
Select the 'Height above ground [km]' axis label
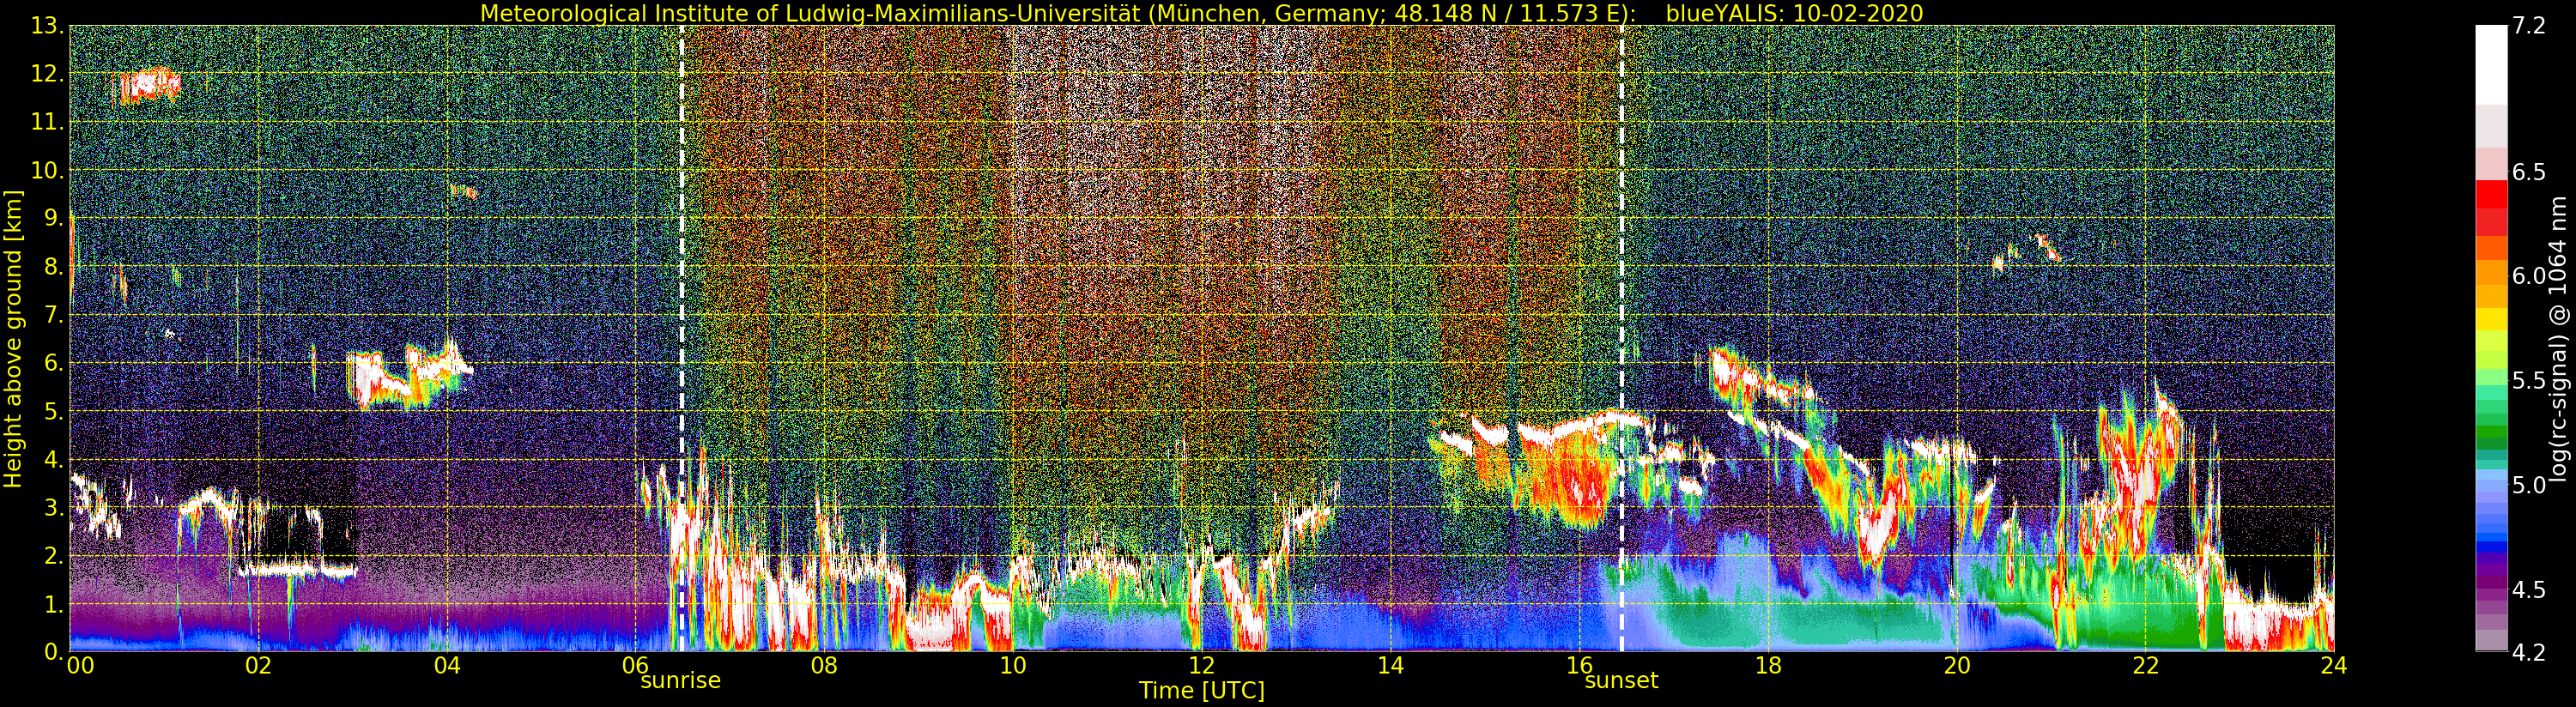tap(13, 338)
